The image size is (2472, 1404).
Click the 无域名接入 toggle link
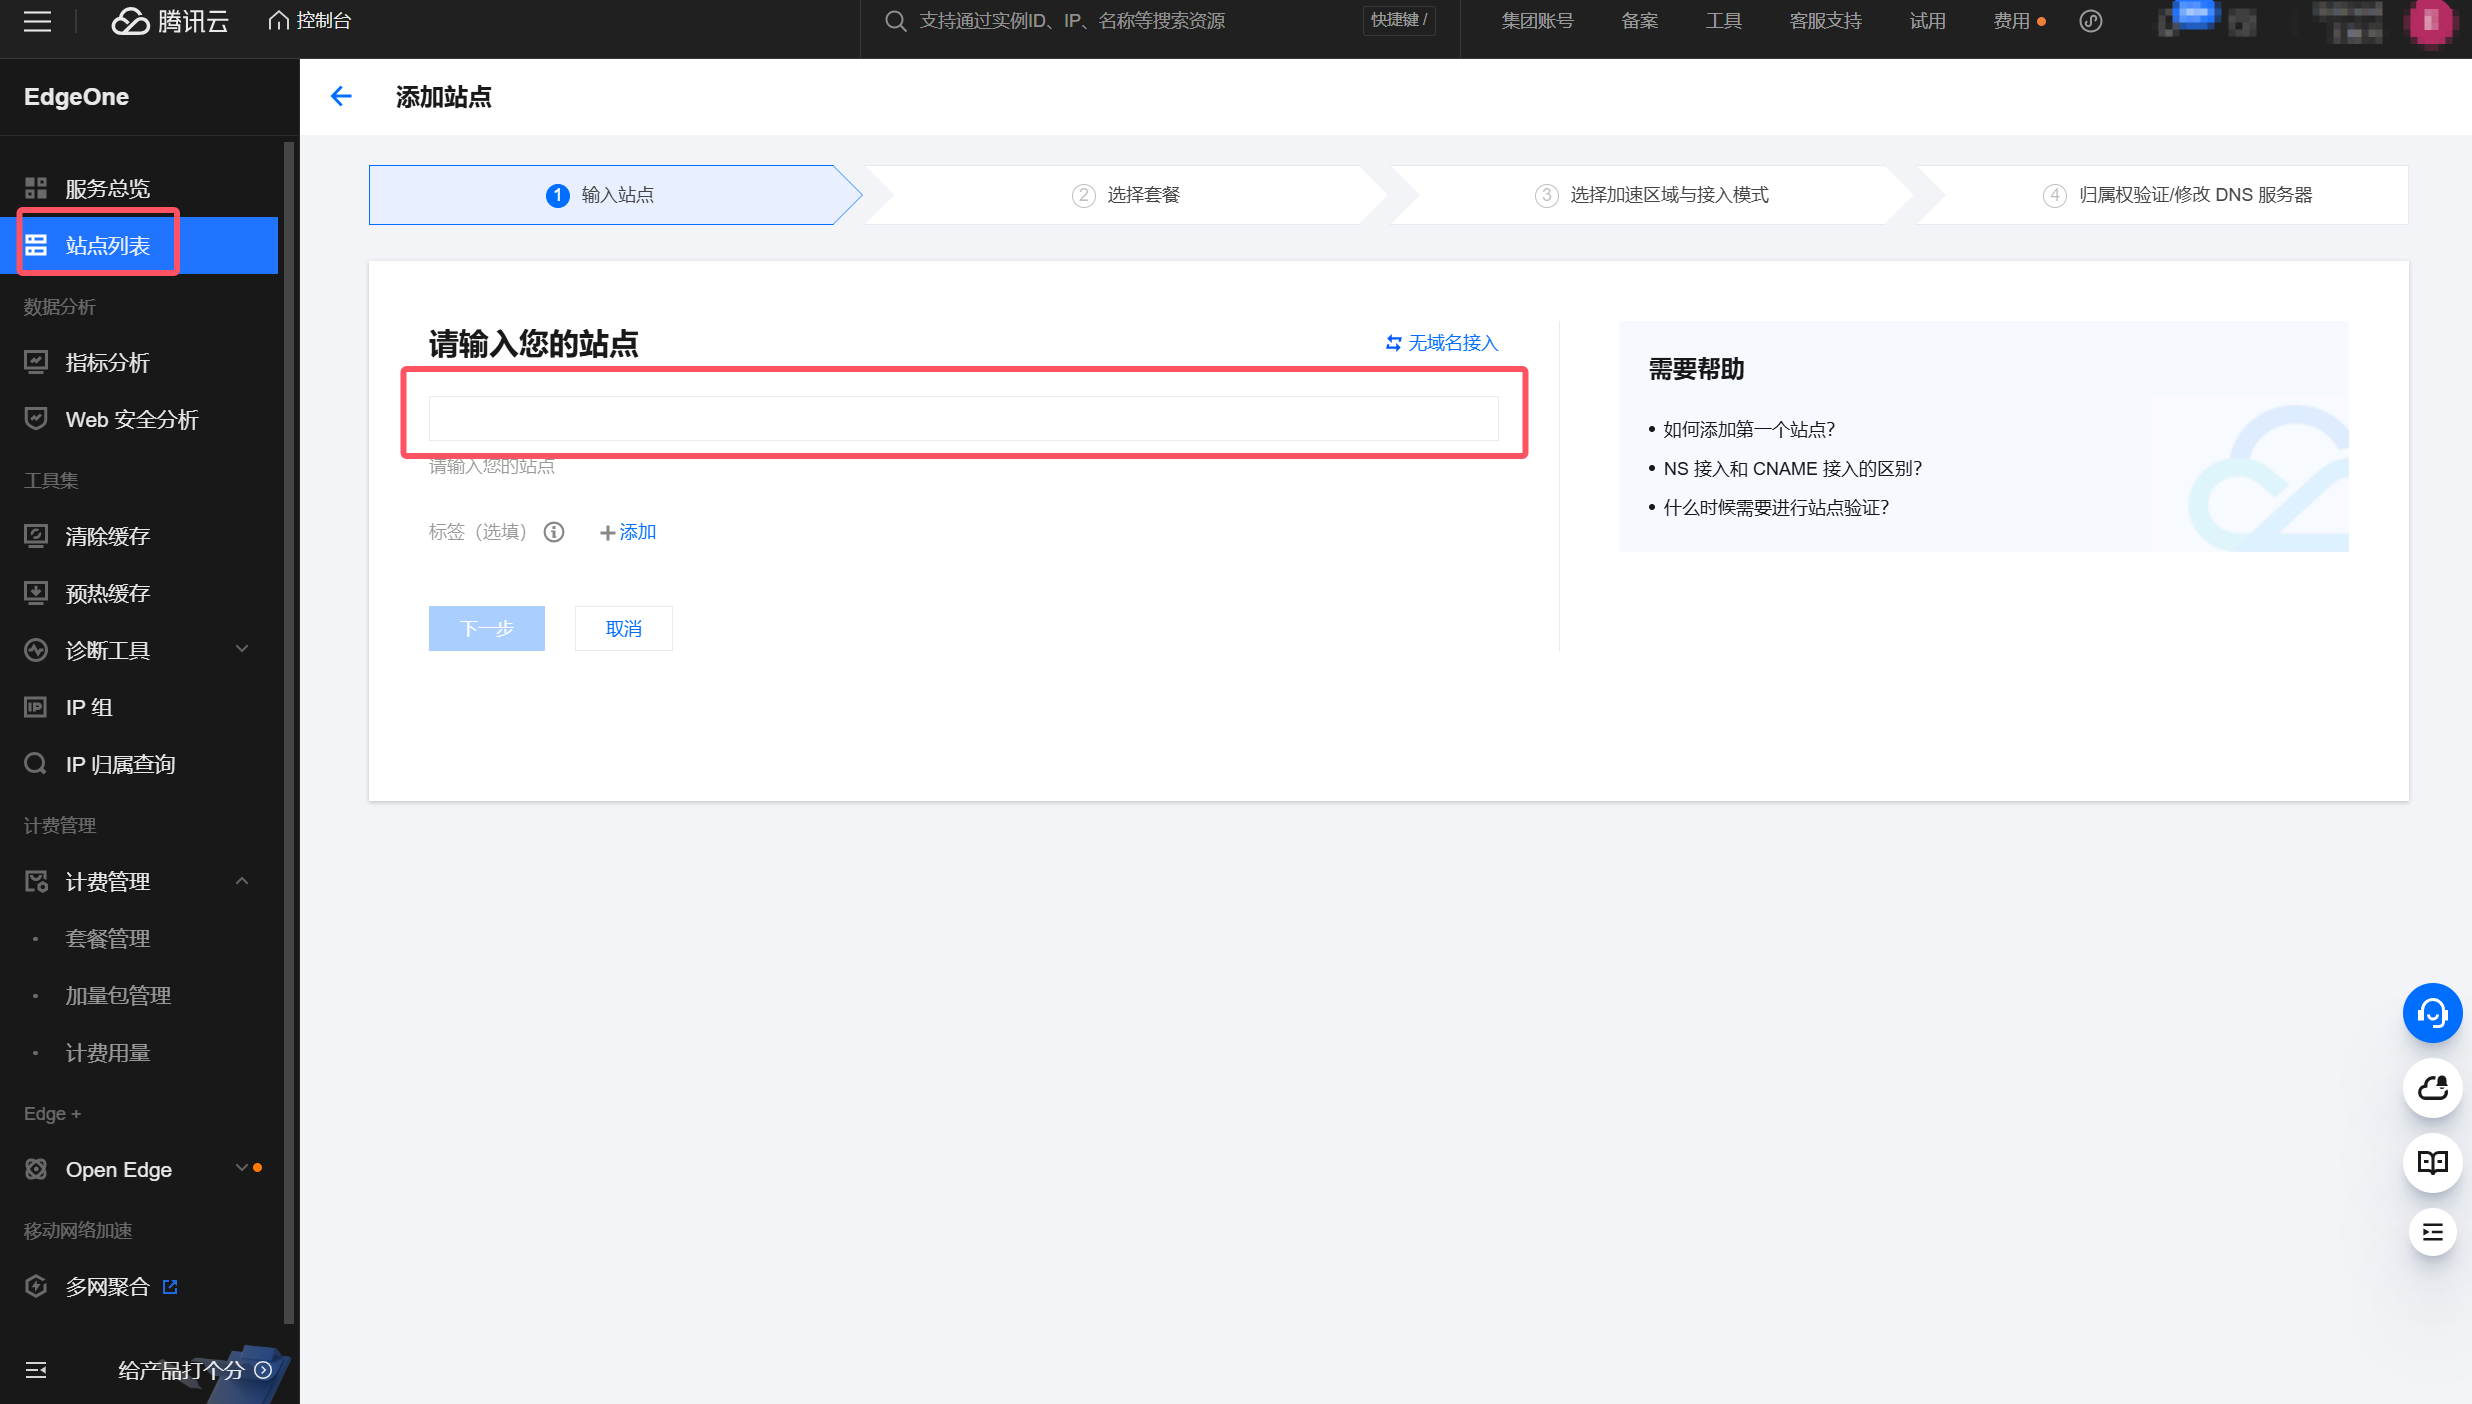1441,343
